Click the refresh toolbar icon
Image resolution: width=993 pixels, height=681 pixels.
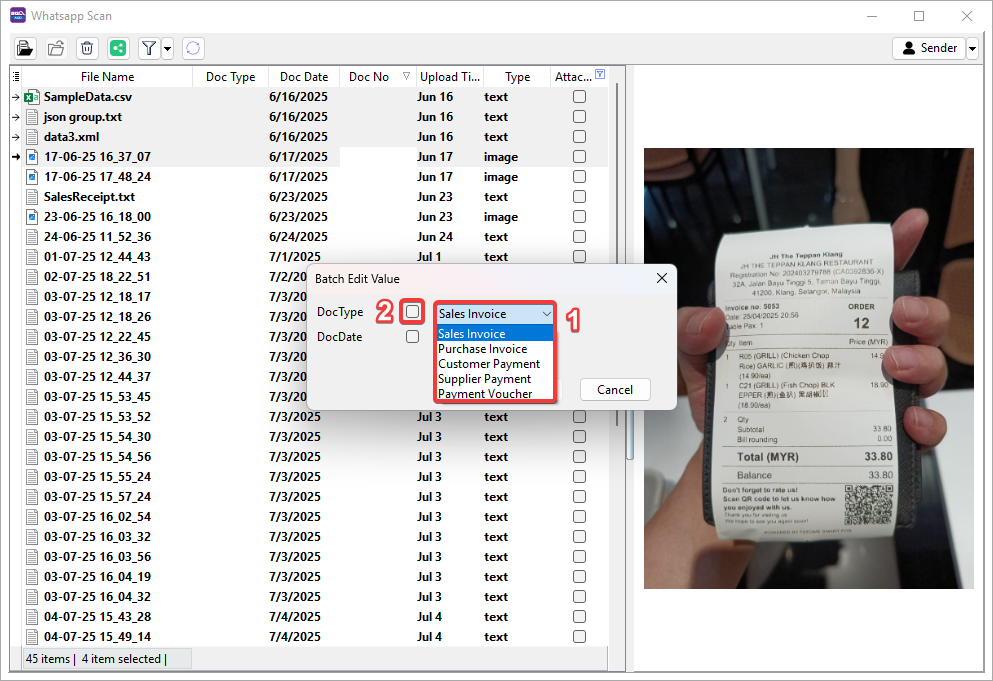(x=193, y=48)
